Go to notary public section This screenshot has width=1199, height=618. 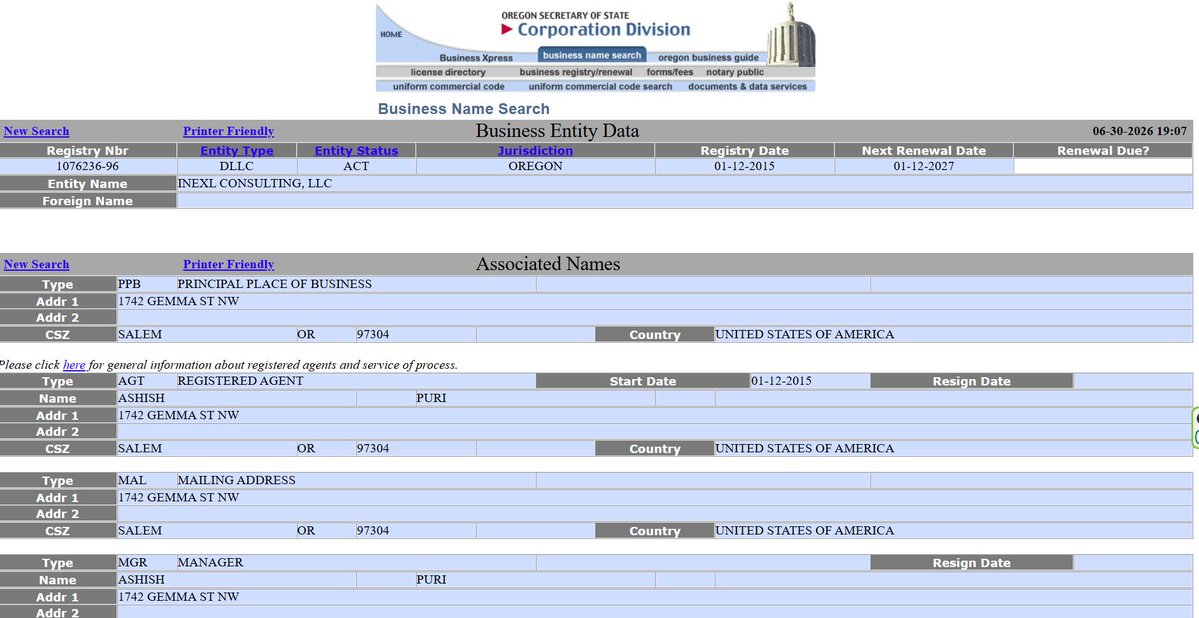coord(735,72)
